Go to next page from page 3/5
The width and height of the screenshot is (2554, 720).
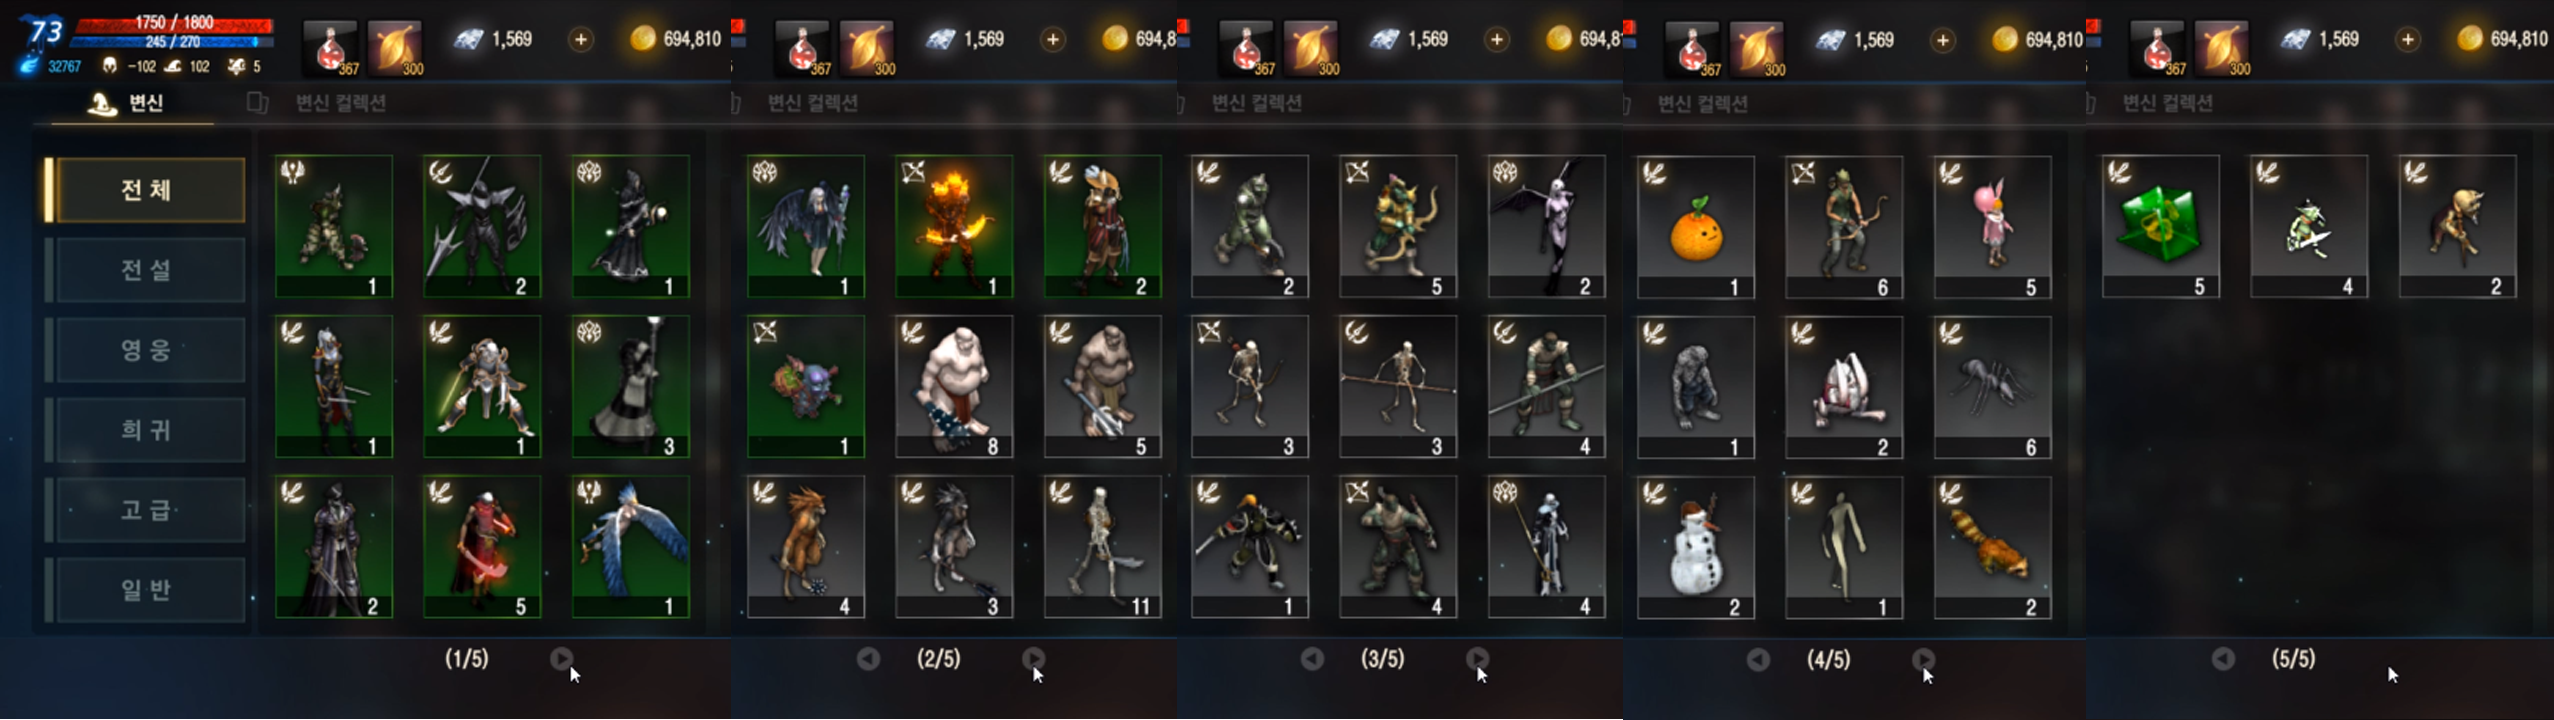1477,659
